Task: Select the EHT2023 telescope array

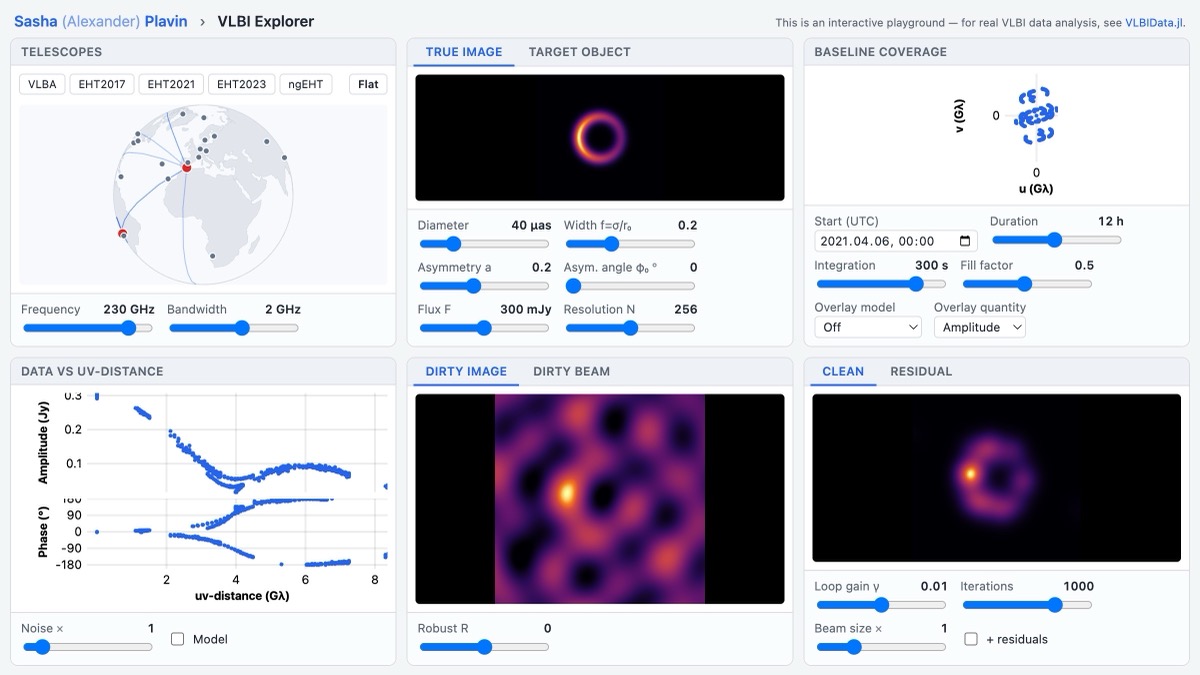Action: 241,84
